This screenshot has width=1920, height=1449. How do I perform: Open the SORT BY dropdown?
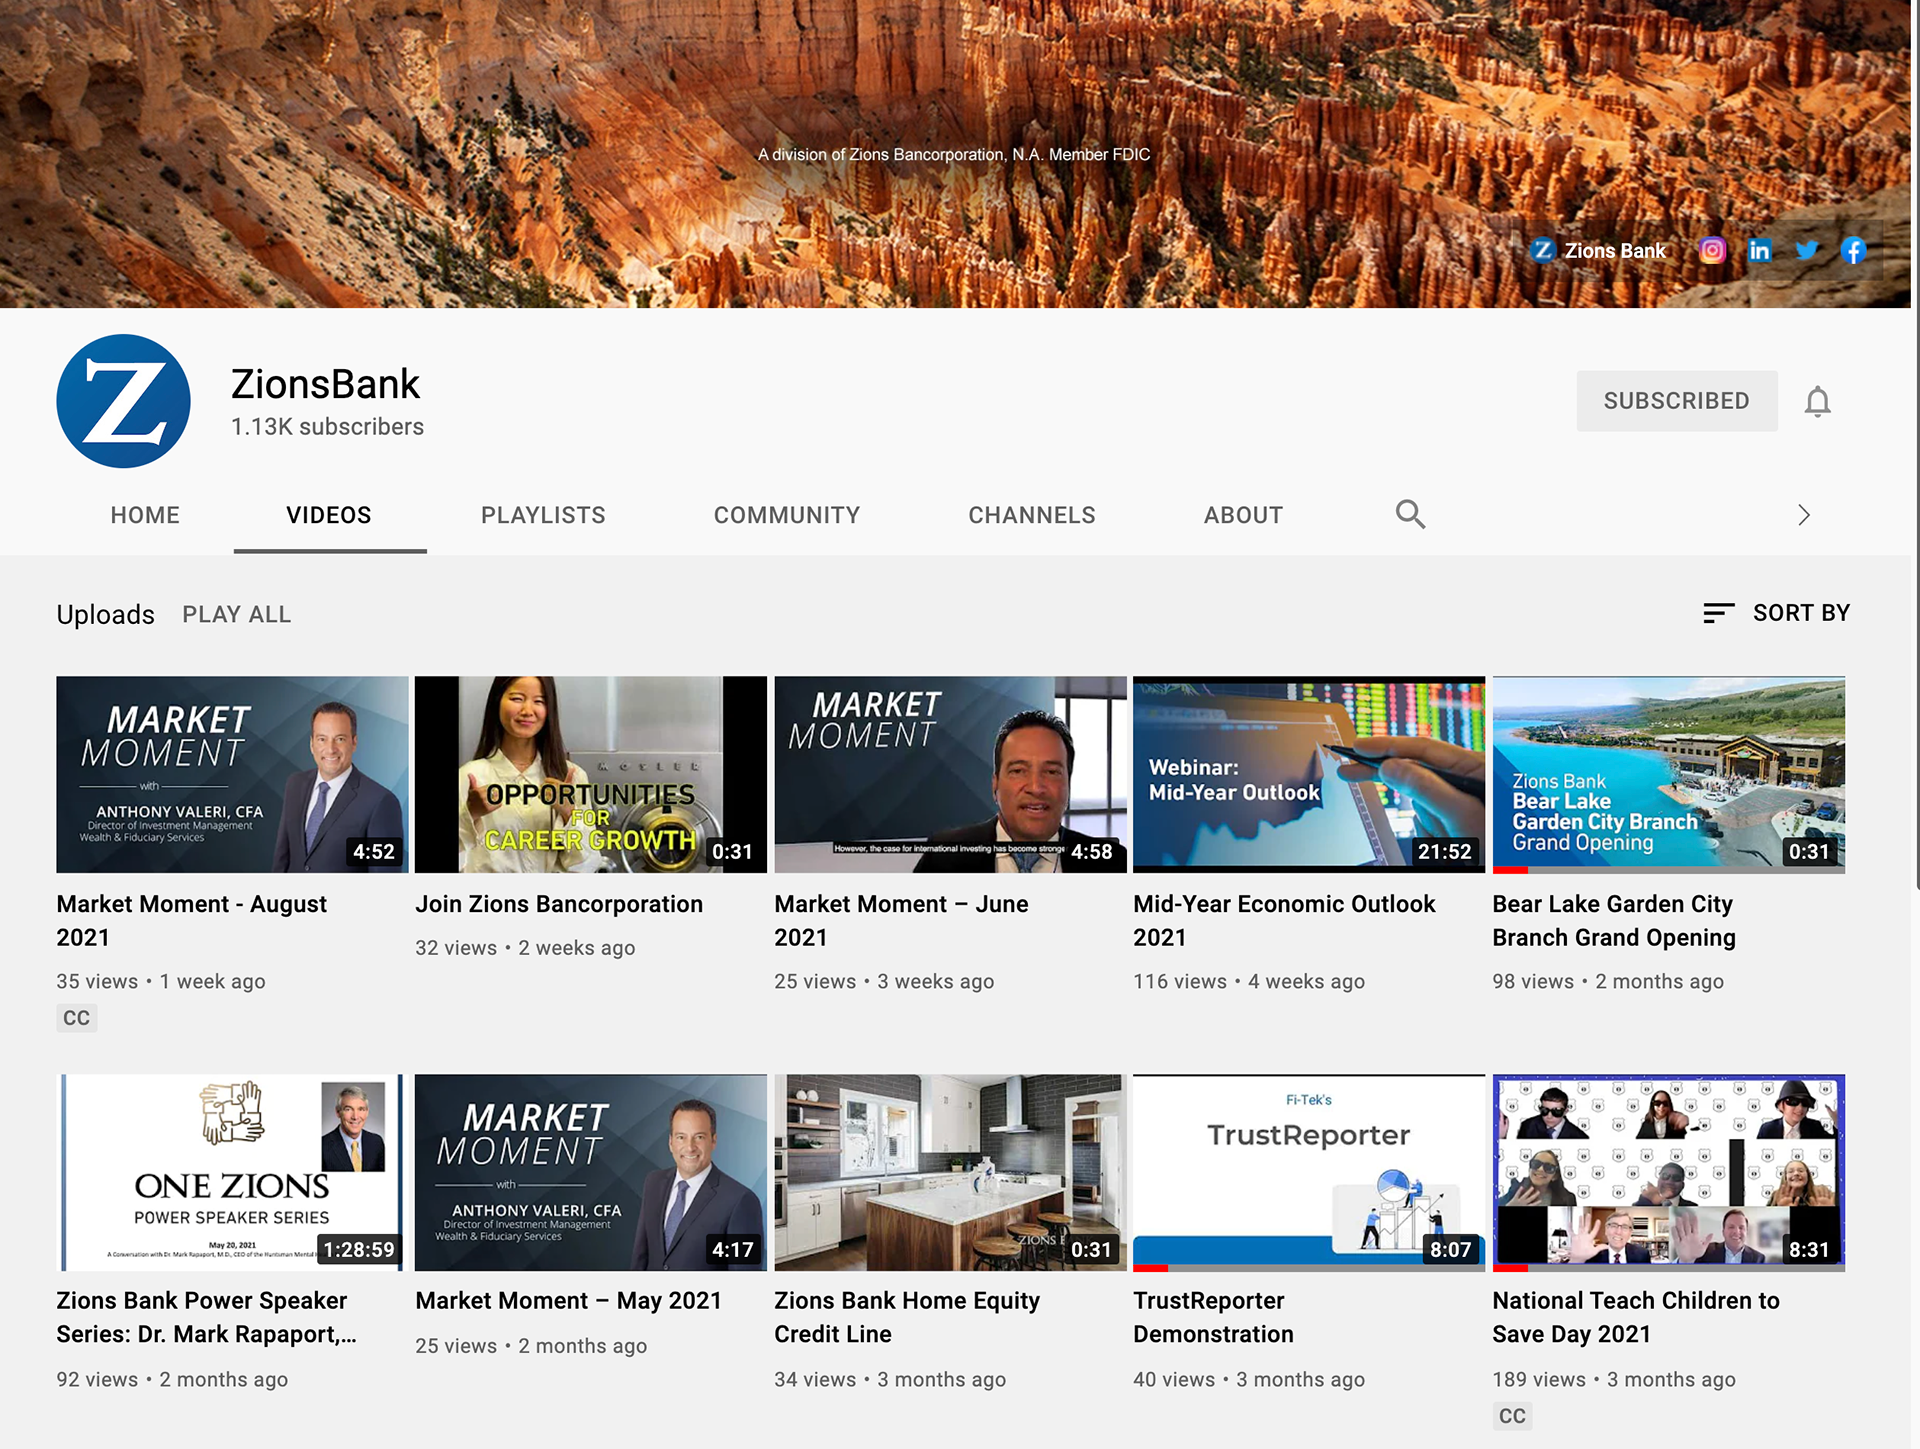click(x=1777, y=613)
